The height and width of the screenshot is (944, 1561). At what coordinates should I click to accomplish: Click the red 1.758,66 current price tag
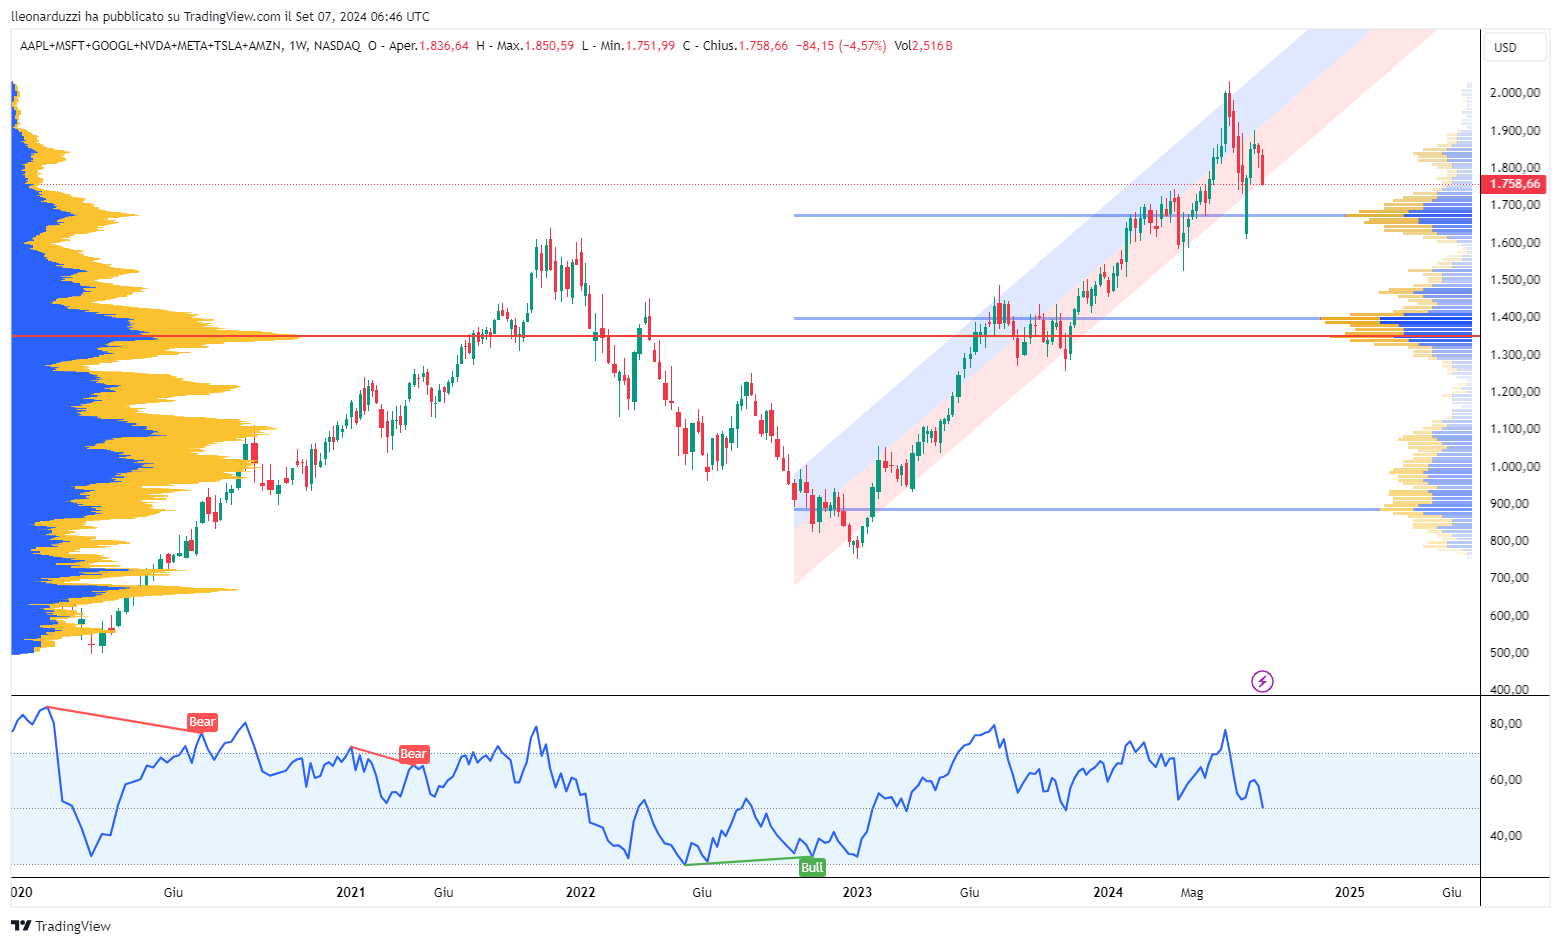click(1516, 184)
